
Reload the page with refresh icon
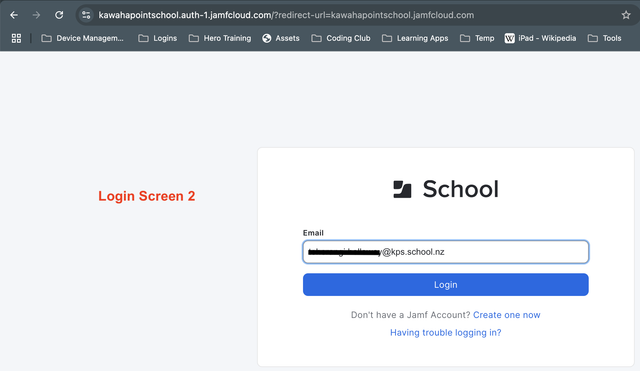(x=59, y=15)
